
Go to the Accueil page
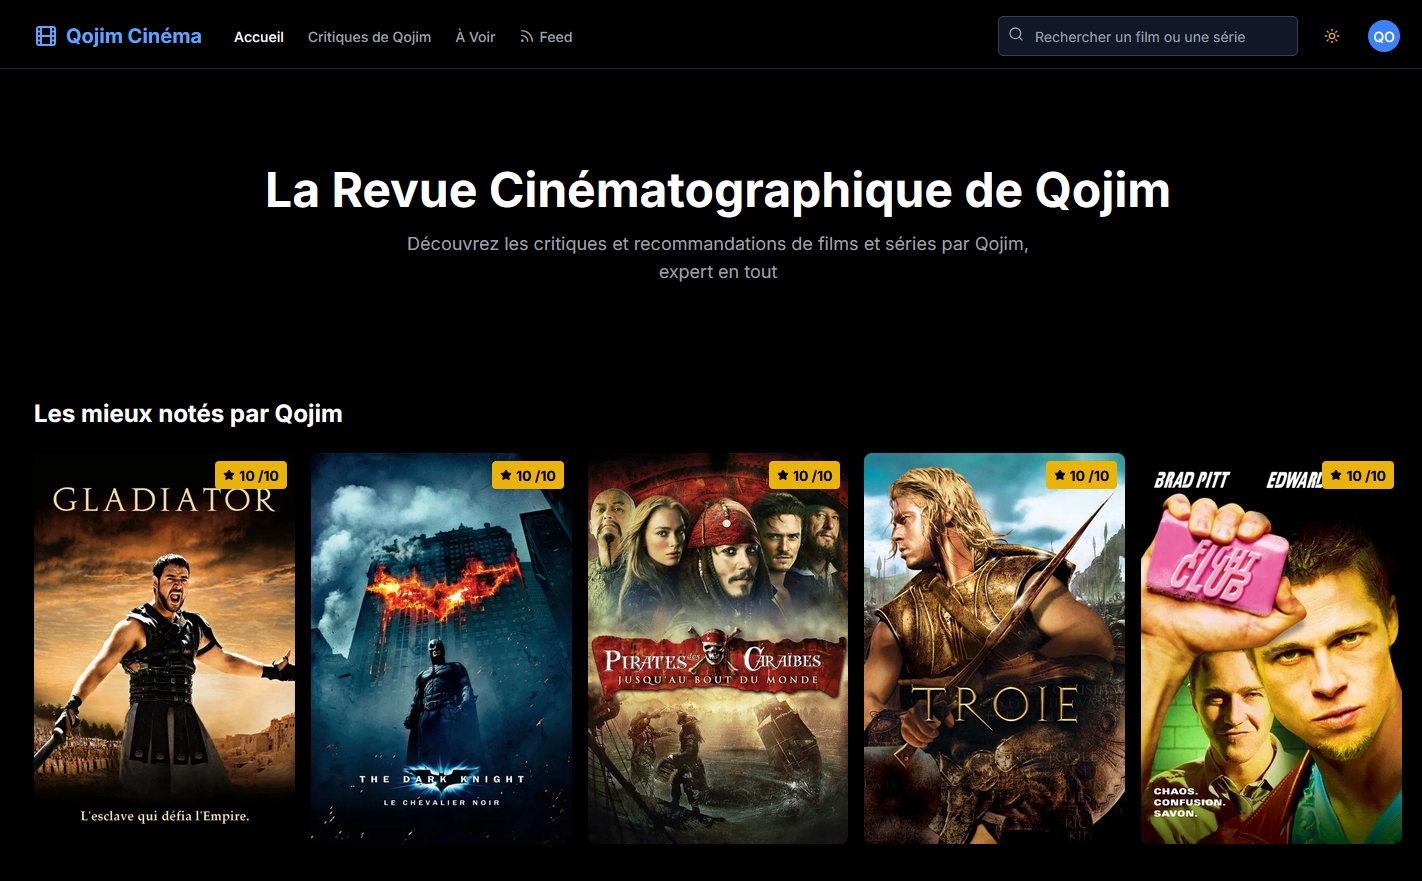pos(259,37)
